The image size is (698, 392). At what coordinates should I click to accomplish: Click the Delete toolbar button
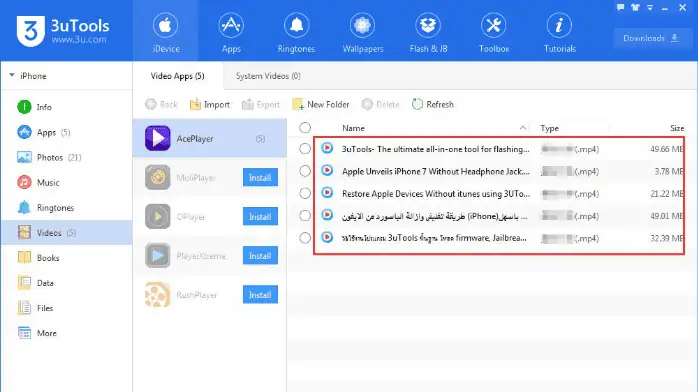(381, 105)
